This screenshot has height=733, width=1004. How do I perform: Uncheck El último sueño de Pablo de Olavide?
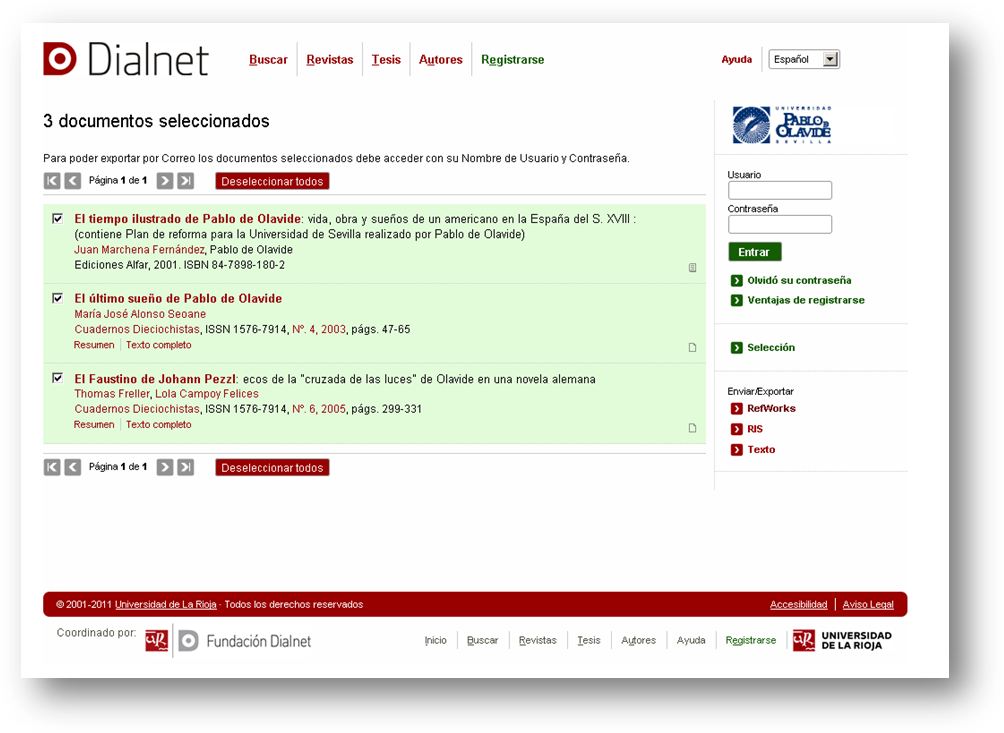point(58,298)
